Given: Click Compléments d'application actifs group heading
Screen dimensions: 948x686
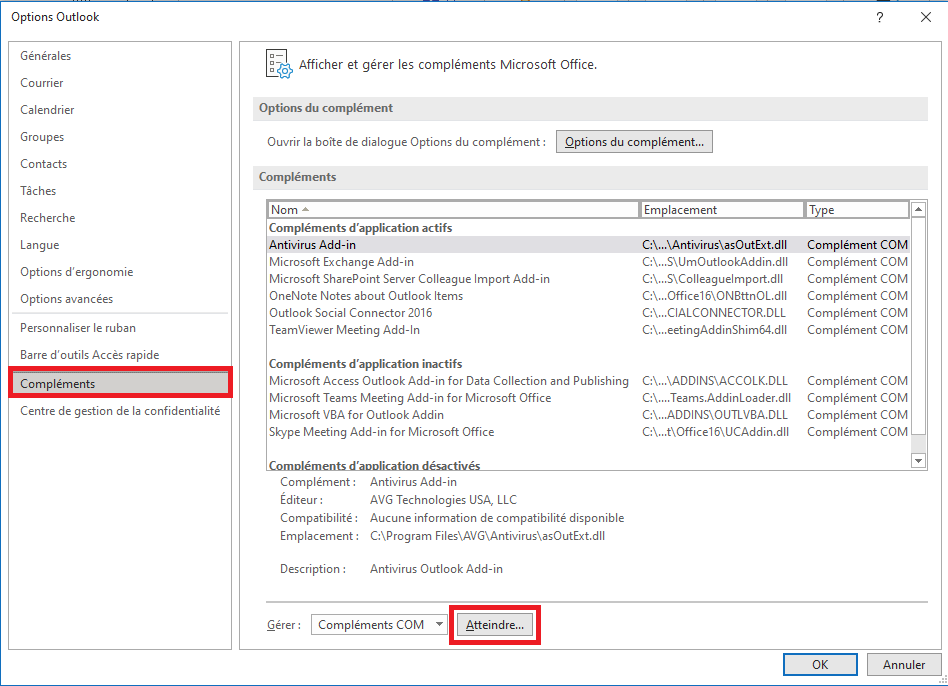Looking at the screenshot, I should [360, 228].
